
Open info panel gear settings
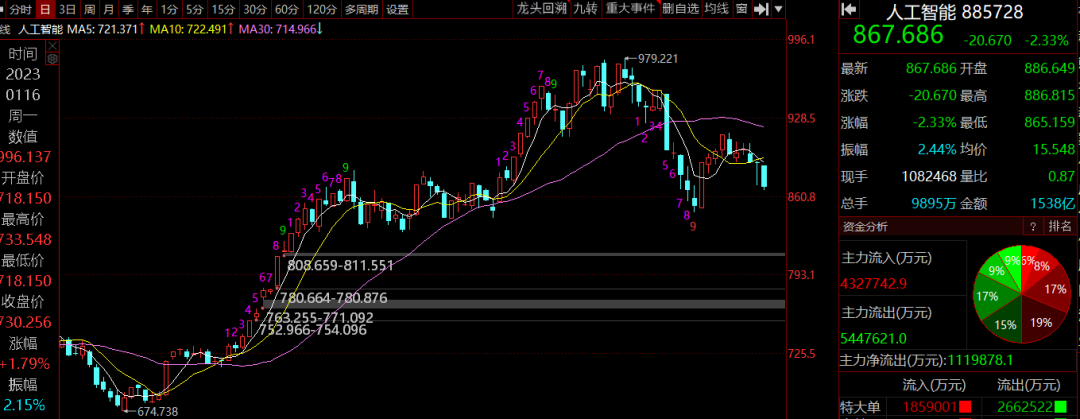tap(52, 59)
